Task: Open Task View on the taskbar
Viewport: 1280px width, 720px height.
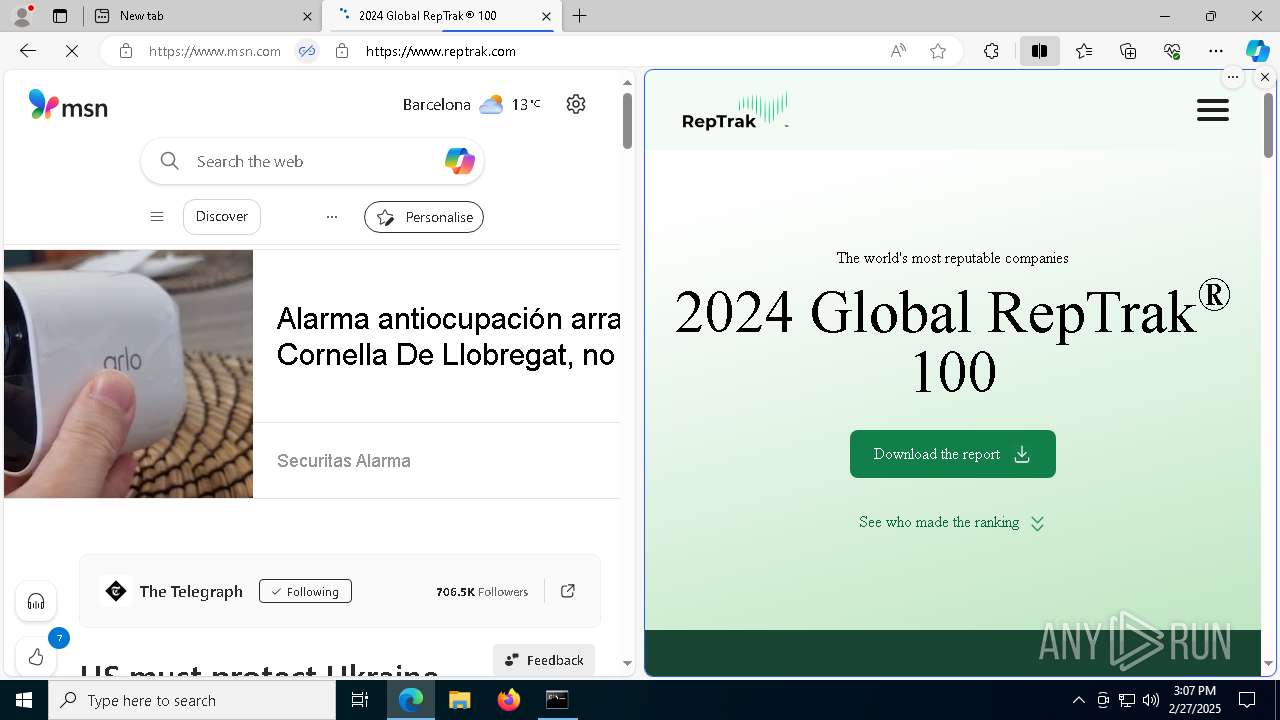Action: click(360, 700)
